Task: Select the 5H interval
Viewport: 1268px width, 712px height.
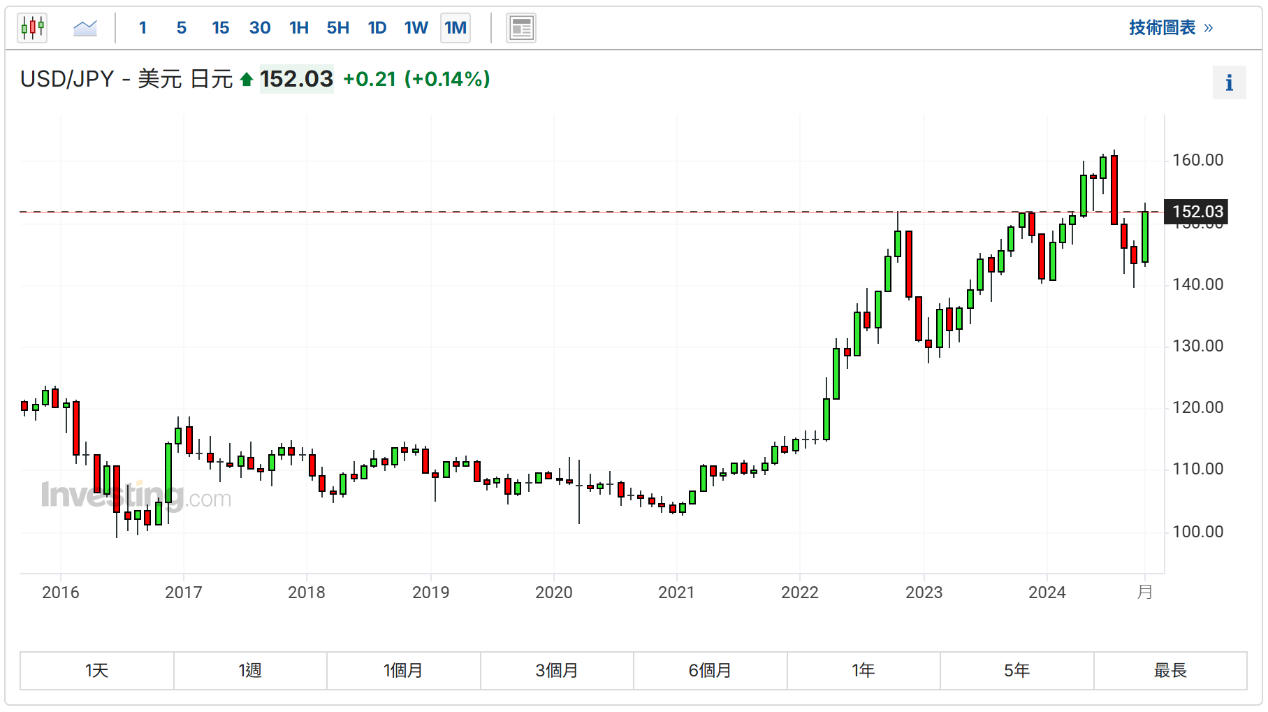Action: pyautogui.click(x=338, y=28)
